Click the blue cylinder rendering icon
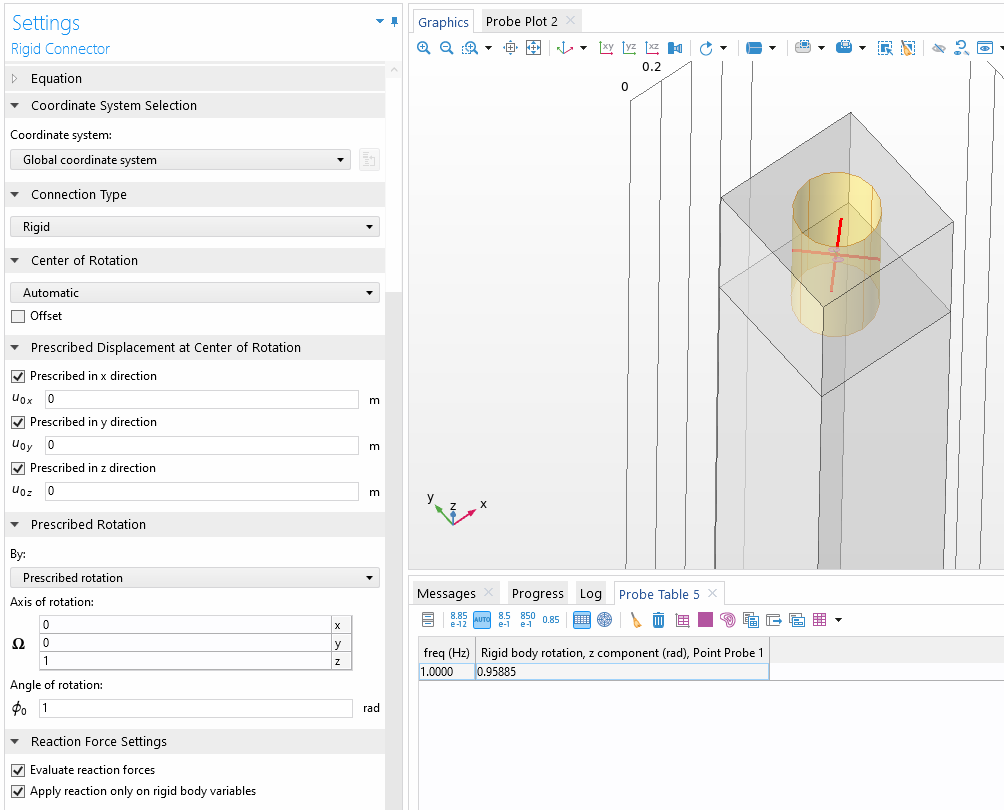 pos(754,48)
